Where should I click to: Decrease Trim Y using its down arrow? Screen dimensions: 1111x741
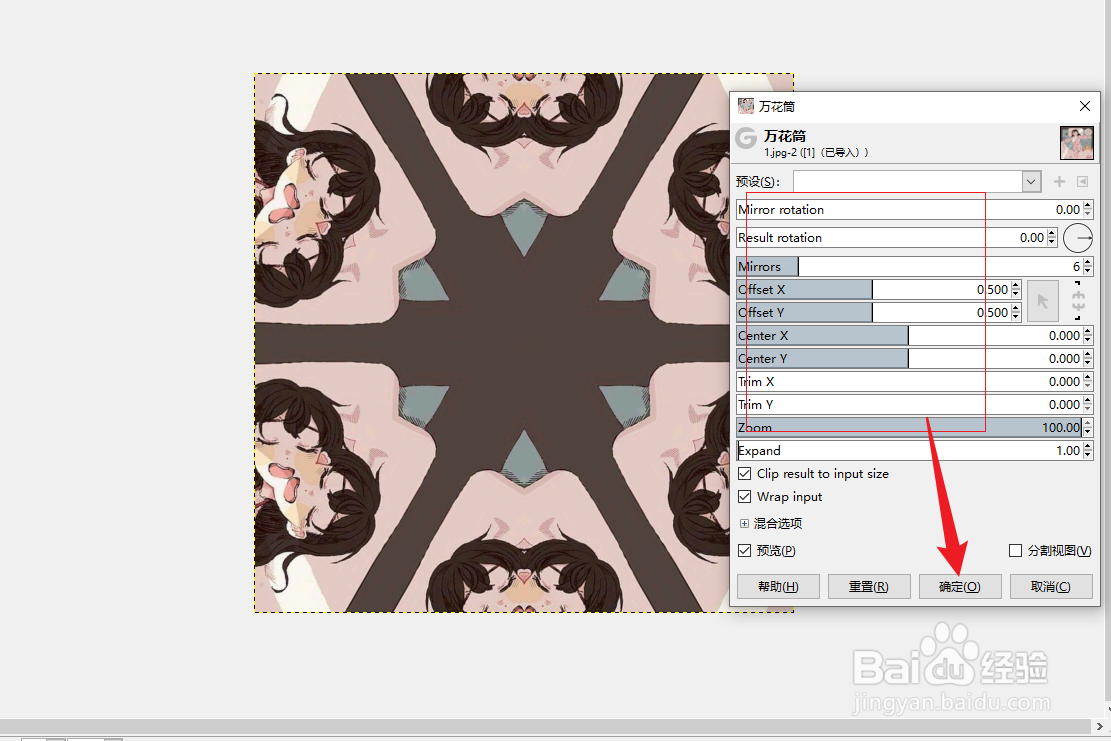click(1088, 409)
